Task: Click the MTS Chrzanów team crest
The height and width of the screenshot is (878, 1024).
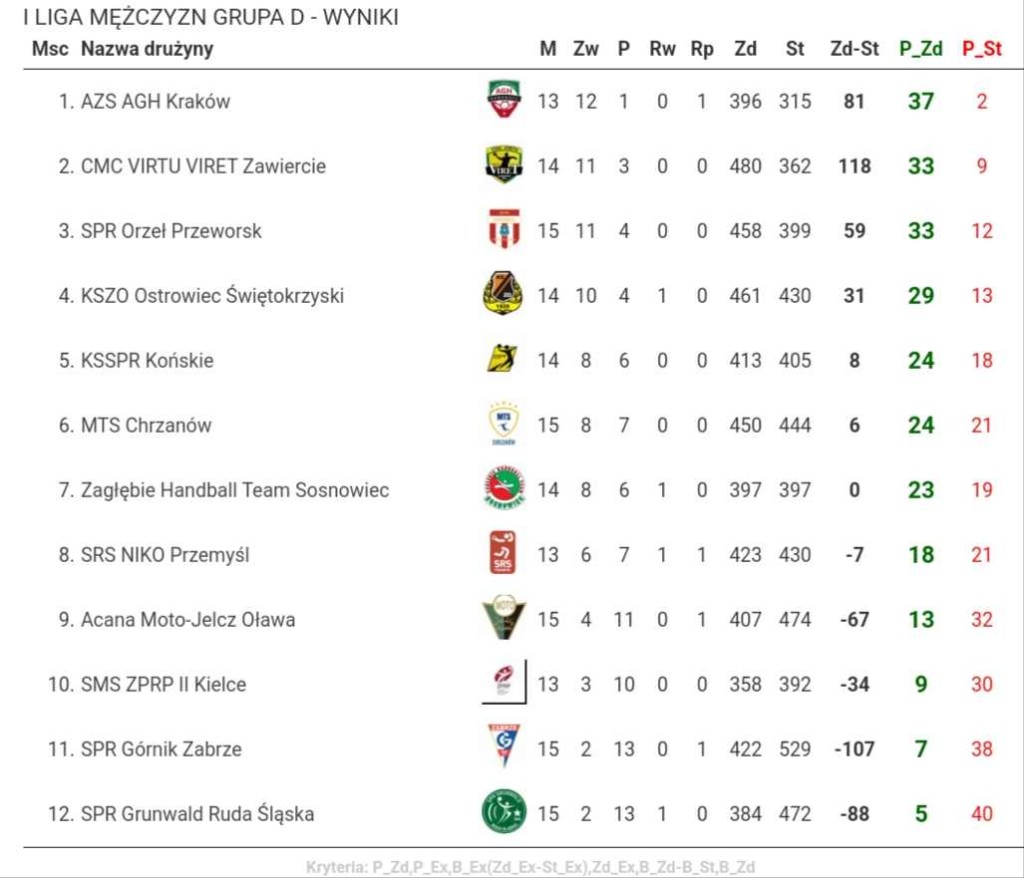Action: pyautogui.click(x=504, y=424)
